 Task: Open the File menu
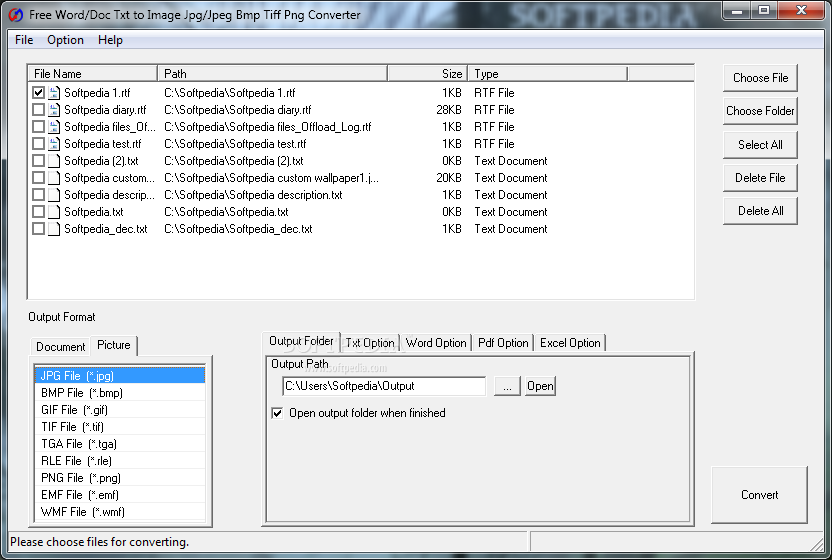pyautogui.click(x=24, y=40)
